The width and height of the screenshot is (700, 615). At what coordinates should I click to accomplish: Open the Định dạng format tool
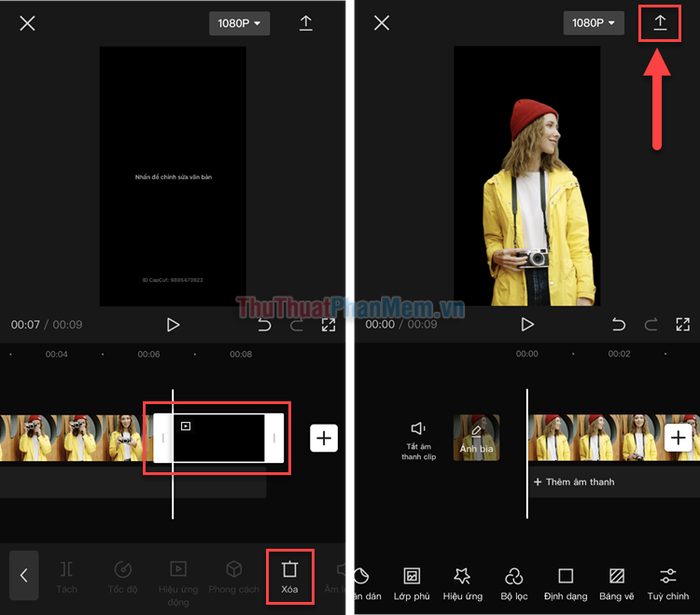point(566,584)
